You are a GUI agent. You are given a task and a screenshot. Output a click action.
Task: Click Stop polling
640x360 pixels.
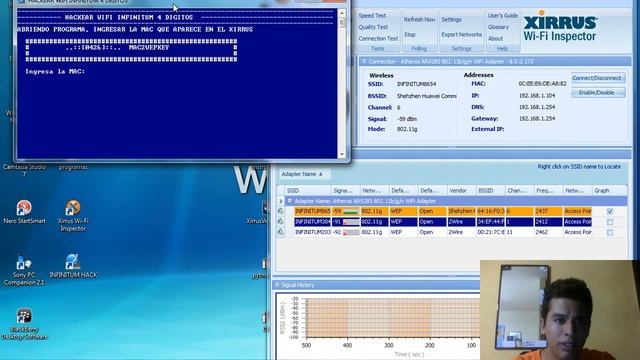[x=409, y=35]
